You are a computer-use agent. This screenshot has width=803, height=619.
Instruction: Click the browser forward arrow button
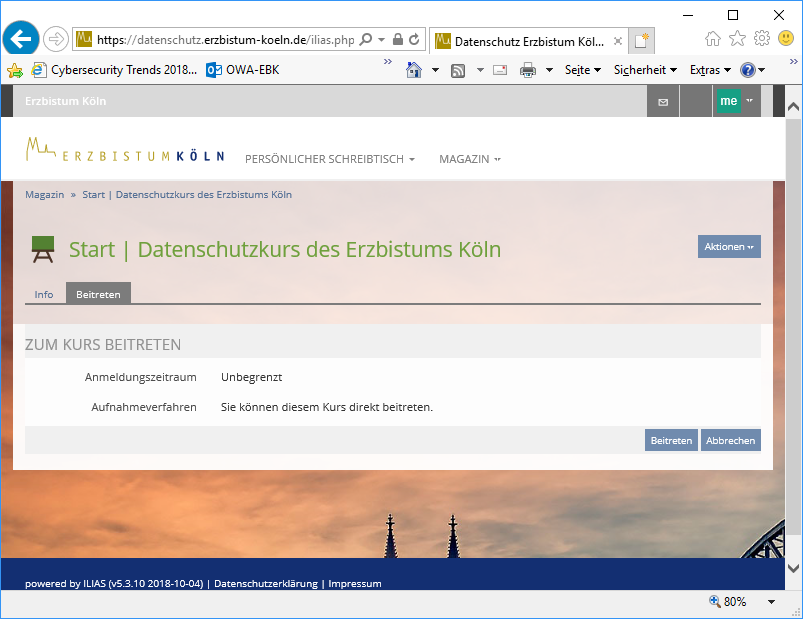click(x=55, y=39)
